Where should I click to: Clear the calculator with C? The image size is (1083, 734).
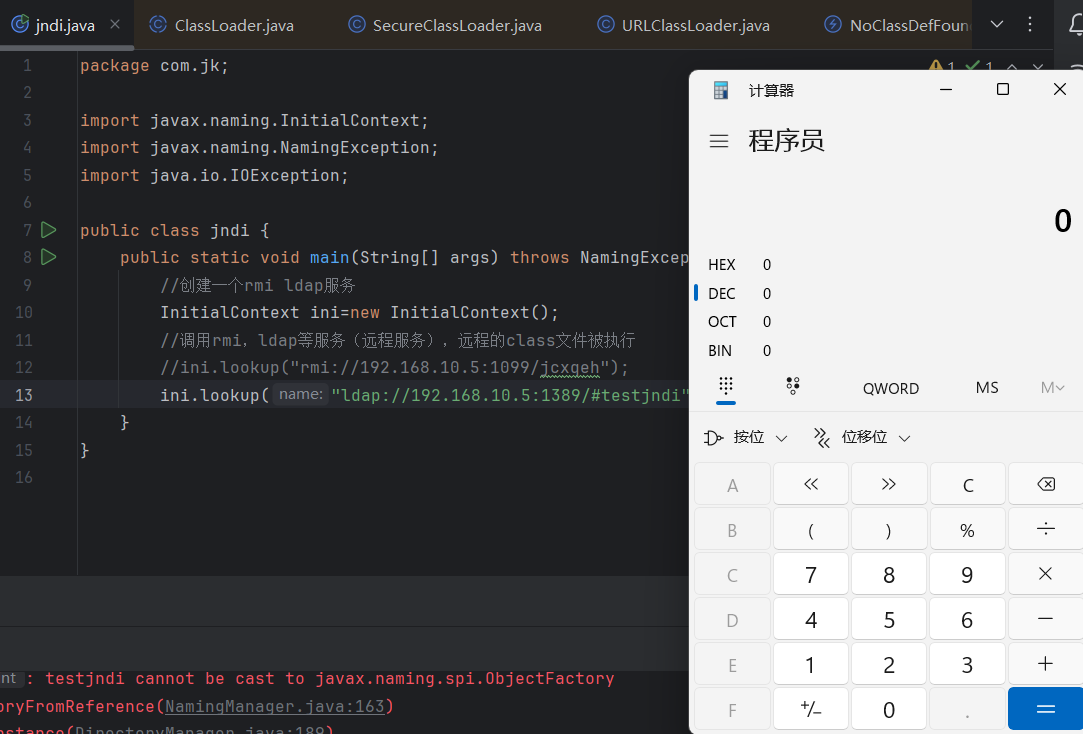(968, 484)
